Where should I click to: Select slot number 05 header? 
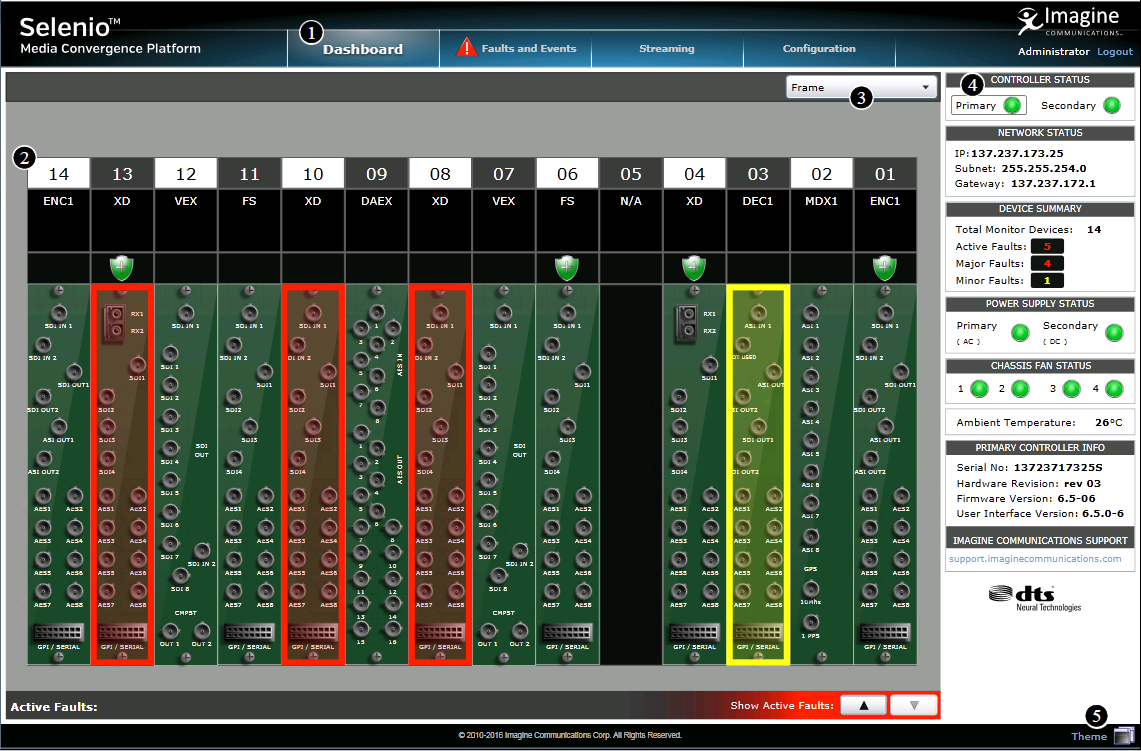click(631, 174)
